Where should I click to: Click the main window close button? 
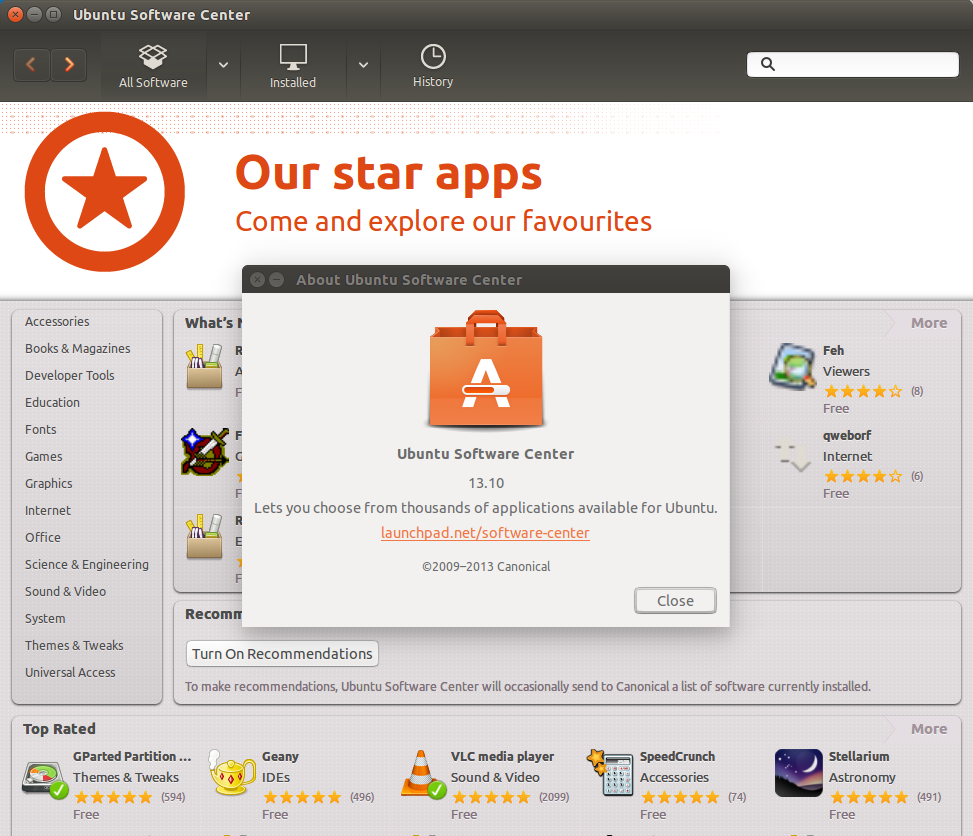click(x=16, y=14)
